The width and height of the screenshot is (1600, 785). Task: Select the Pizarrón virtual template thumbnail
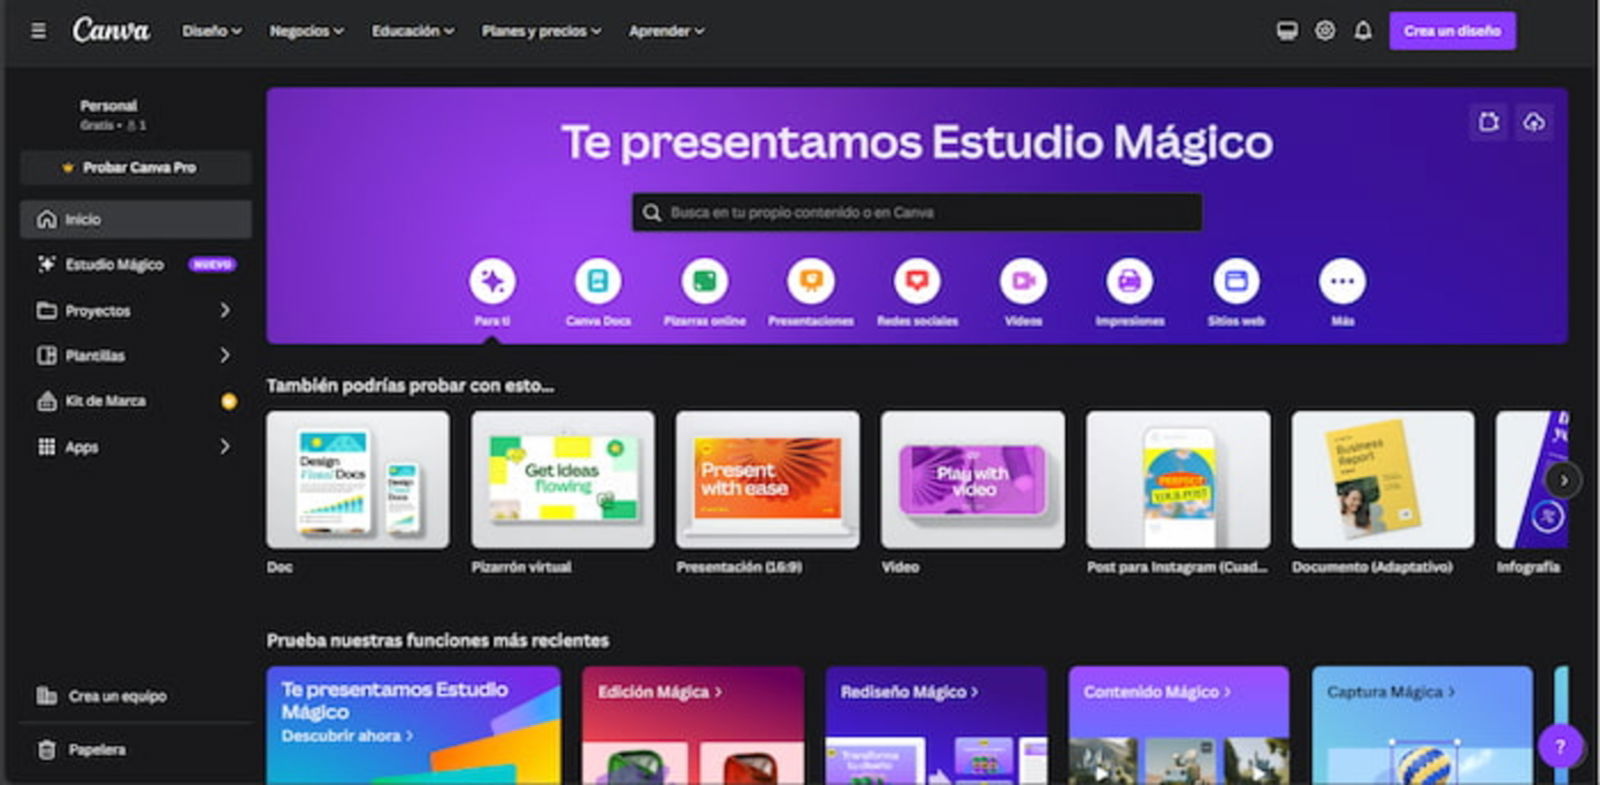(563, 480)
